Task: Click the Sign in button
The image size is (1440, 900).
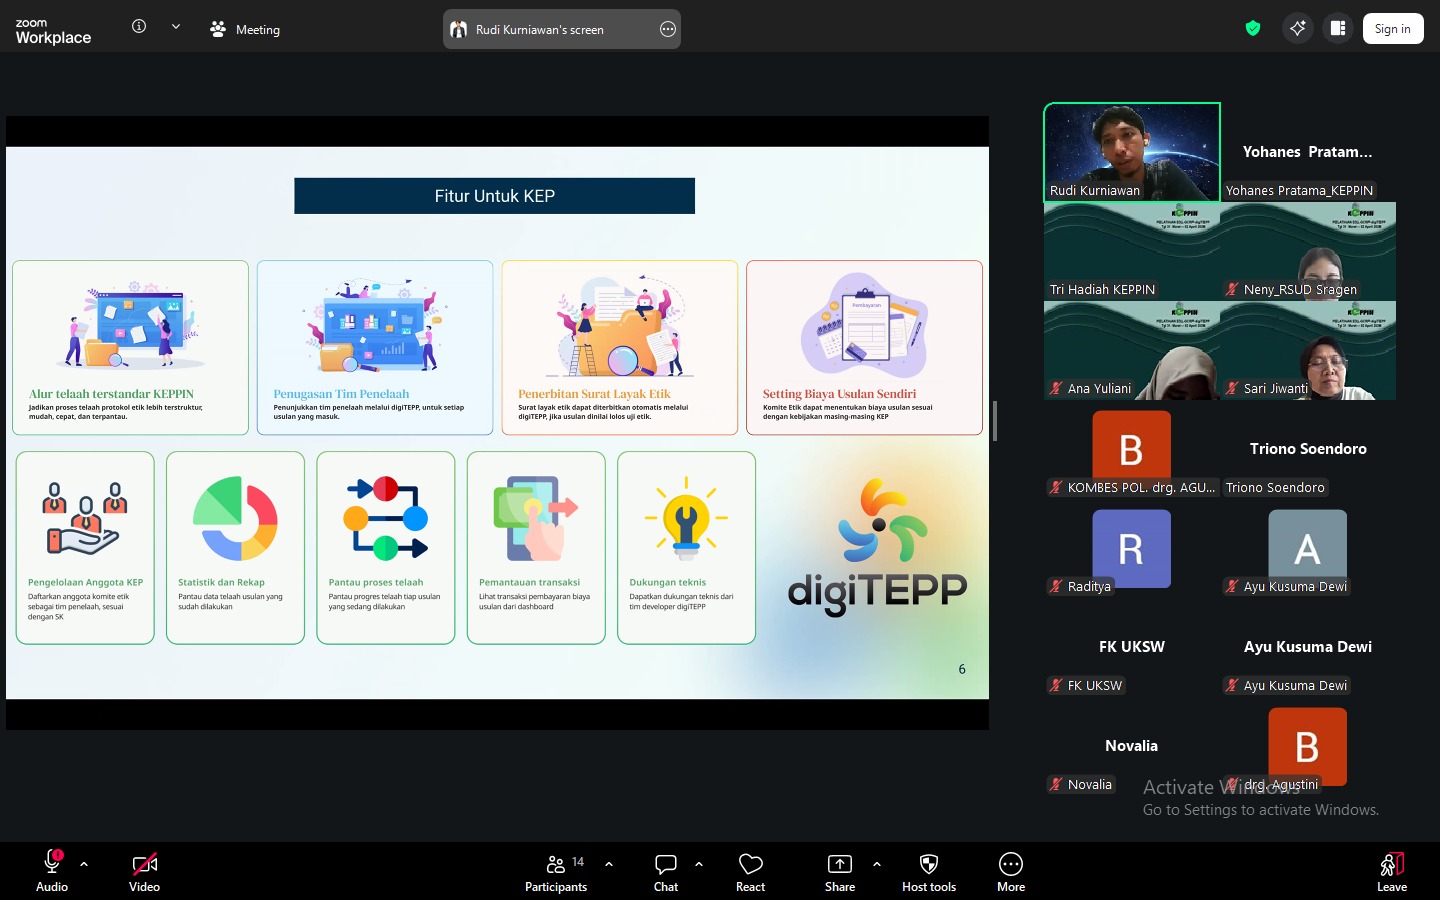Action: click(x=1392, y=29)
